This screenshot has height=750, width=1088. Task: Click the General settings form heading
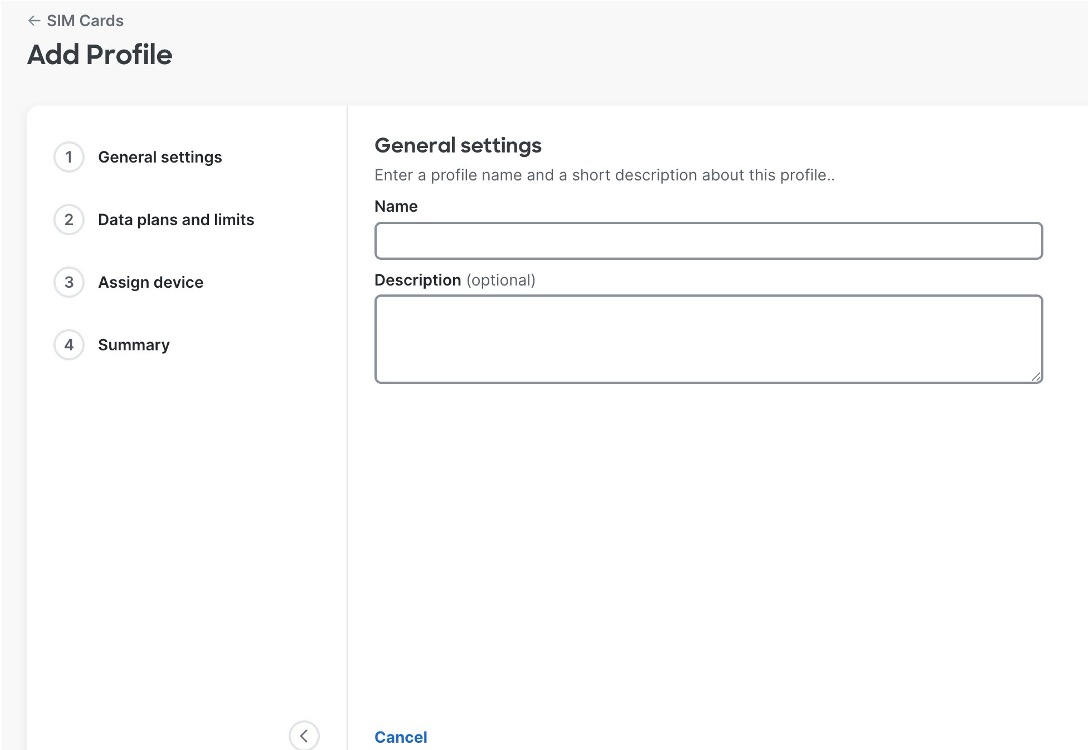pos(458,145)
